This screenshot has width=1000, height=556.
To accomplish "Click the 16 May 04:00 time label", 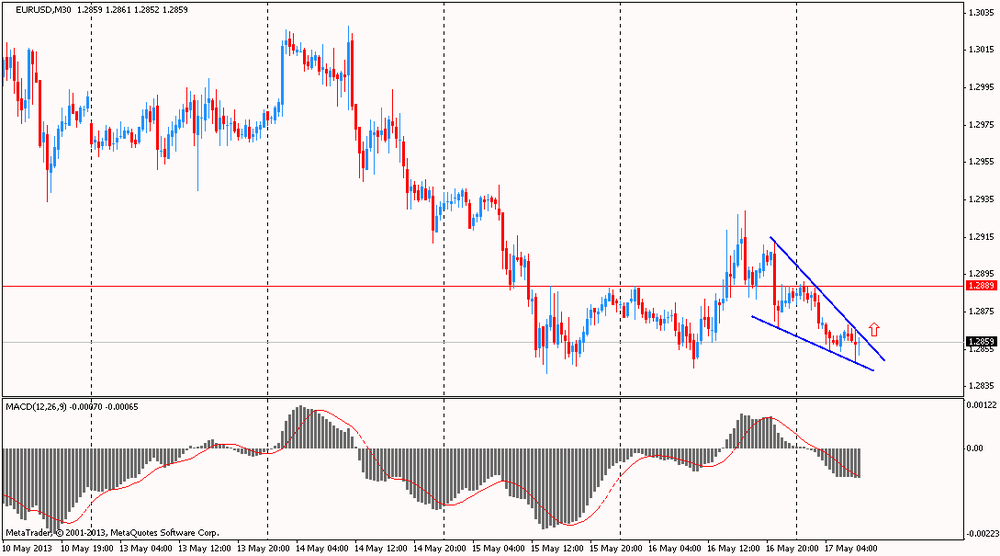I will [x=675, y=548].
